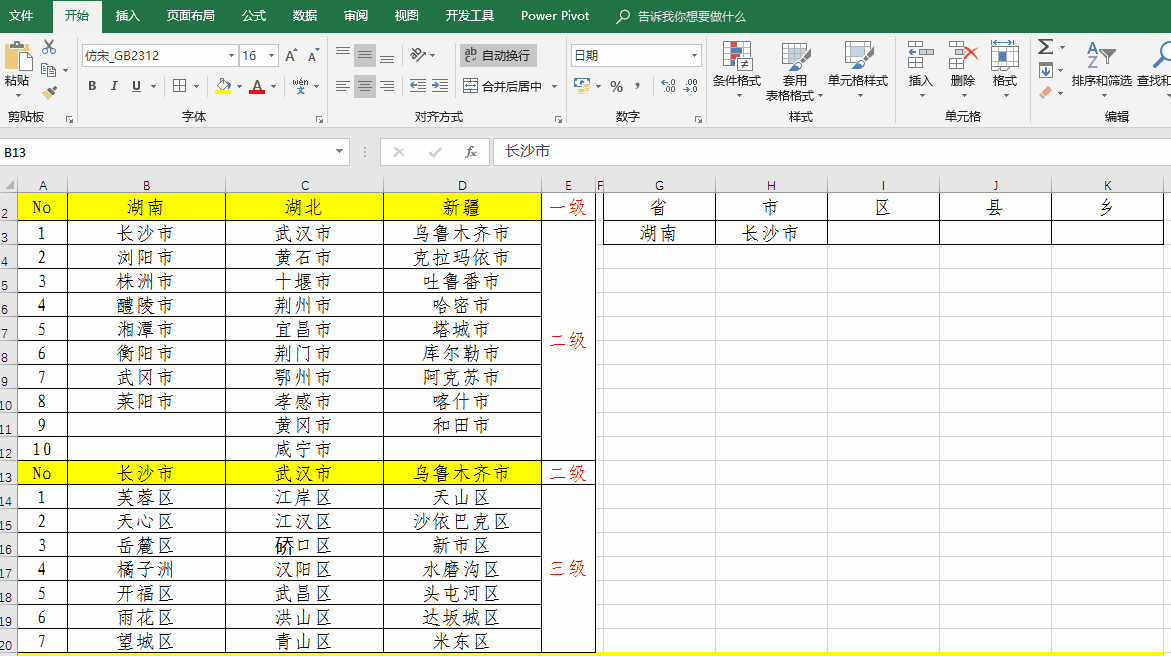This screenshot has width=1171, height=656.
Task: Decrease decimal places icon
Action: click(691, 87)
